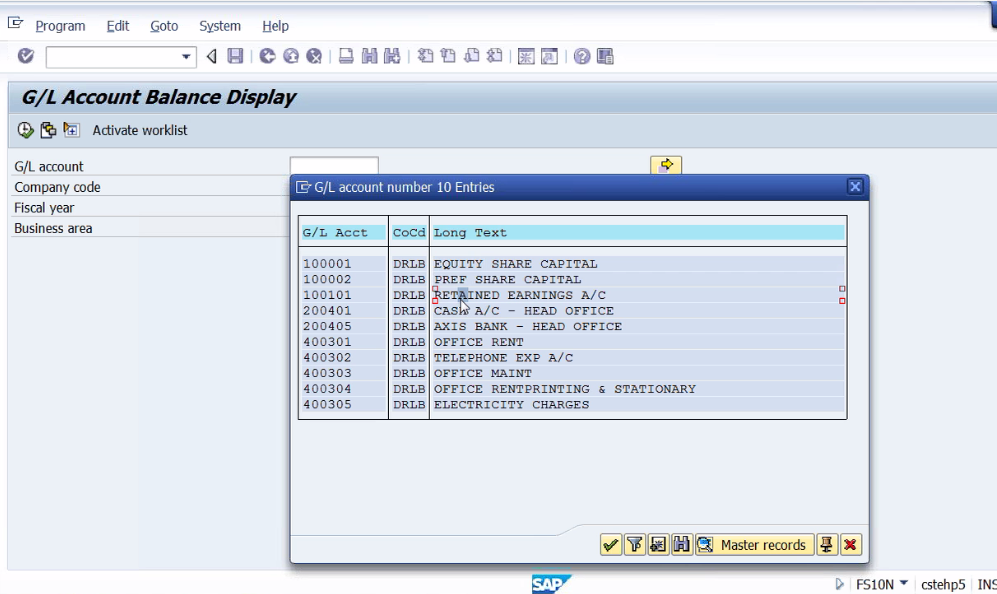Click the insert in personal list icon
Screen dimensions: 997x594
[x=658, y=544]
